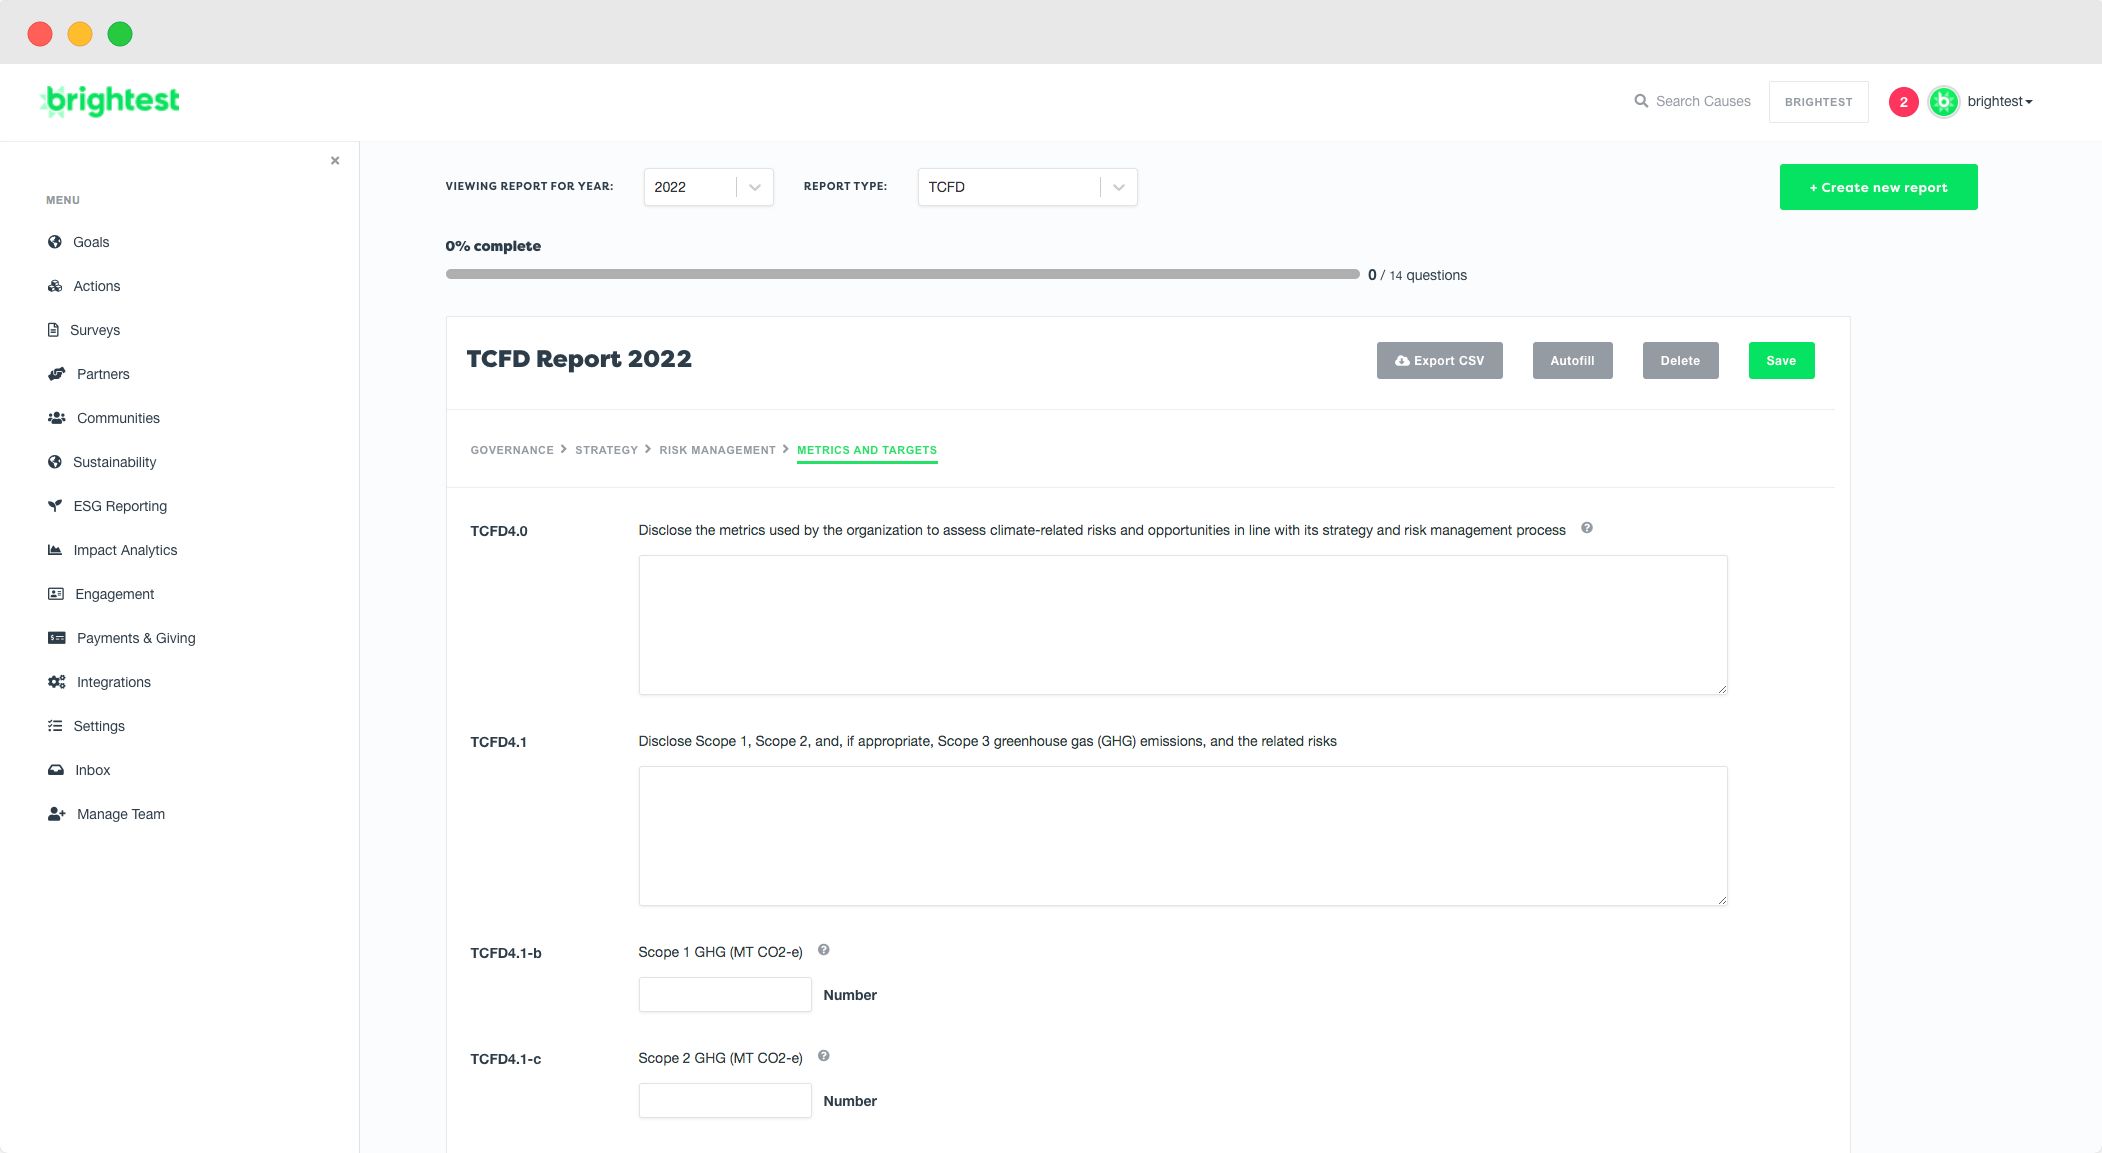The image size is (2102, 1153).
Task: Click the Communities people icon
Action: [57, 418]
